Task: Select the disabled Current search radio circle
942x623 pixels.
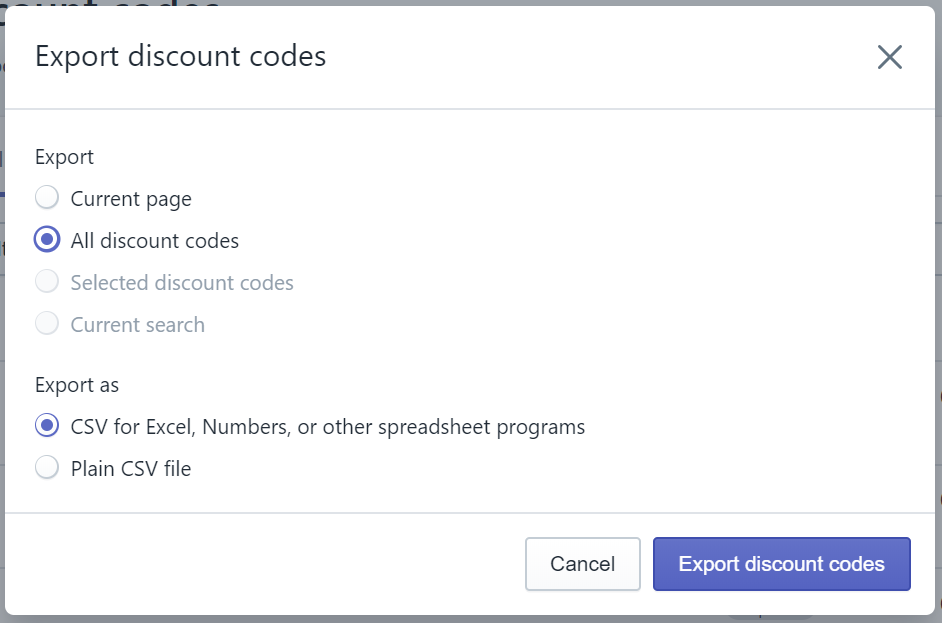Action: pos(47,324)
